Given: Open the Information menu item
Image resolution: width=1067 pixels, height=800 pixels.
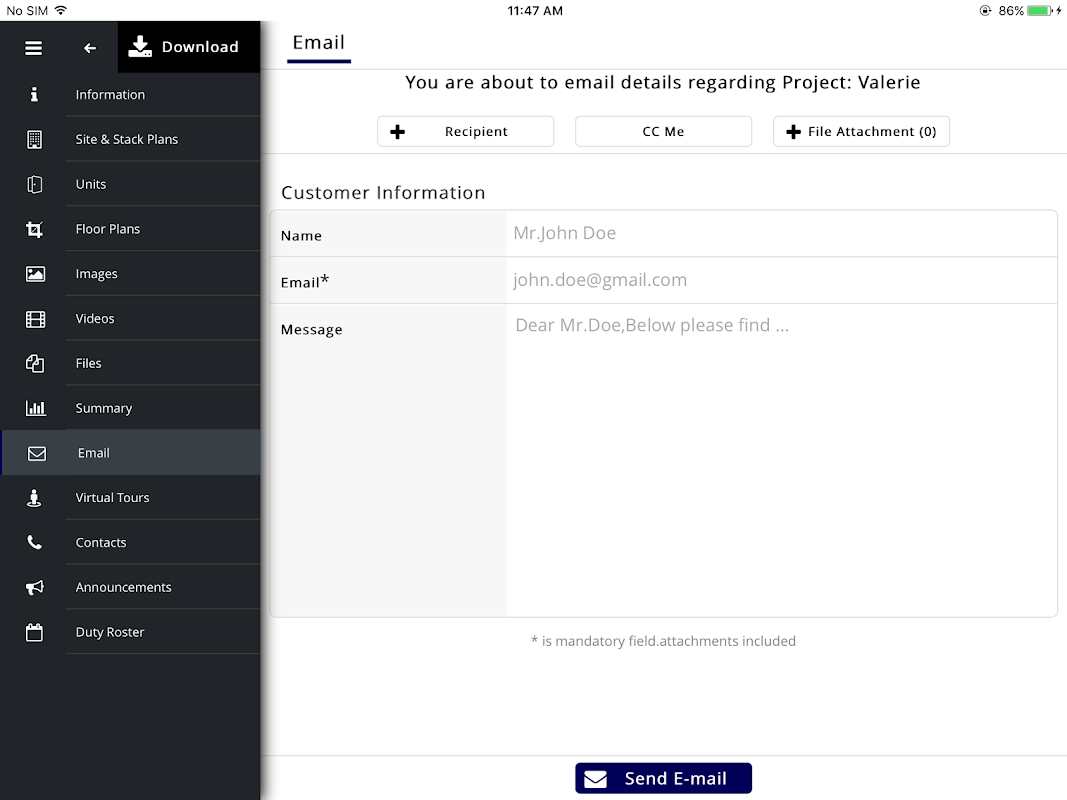Looking at the screenshot, I should [110, 95].
